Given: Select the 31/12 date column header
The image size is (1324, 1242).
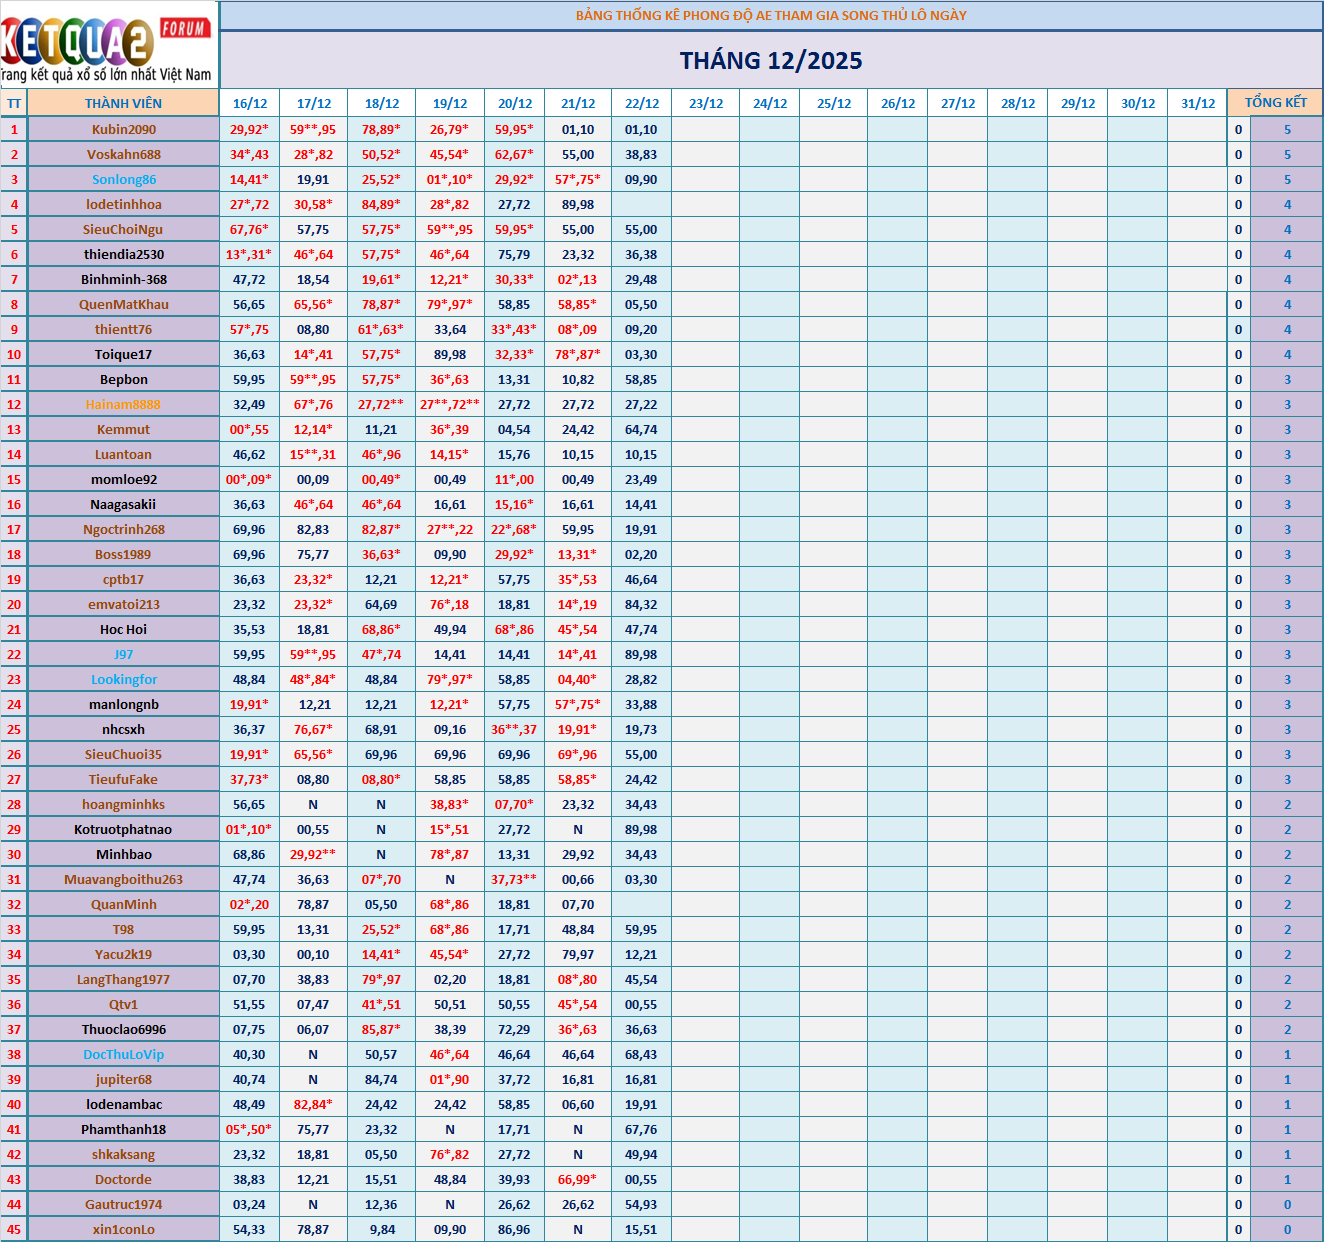Looking at the screenshot, I should click(1198, 103).
